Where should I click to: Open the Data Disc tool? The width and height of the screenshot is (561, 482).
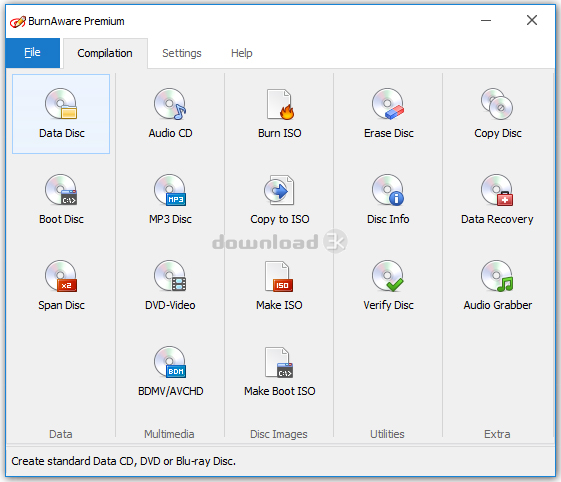tap(61, 114)
